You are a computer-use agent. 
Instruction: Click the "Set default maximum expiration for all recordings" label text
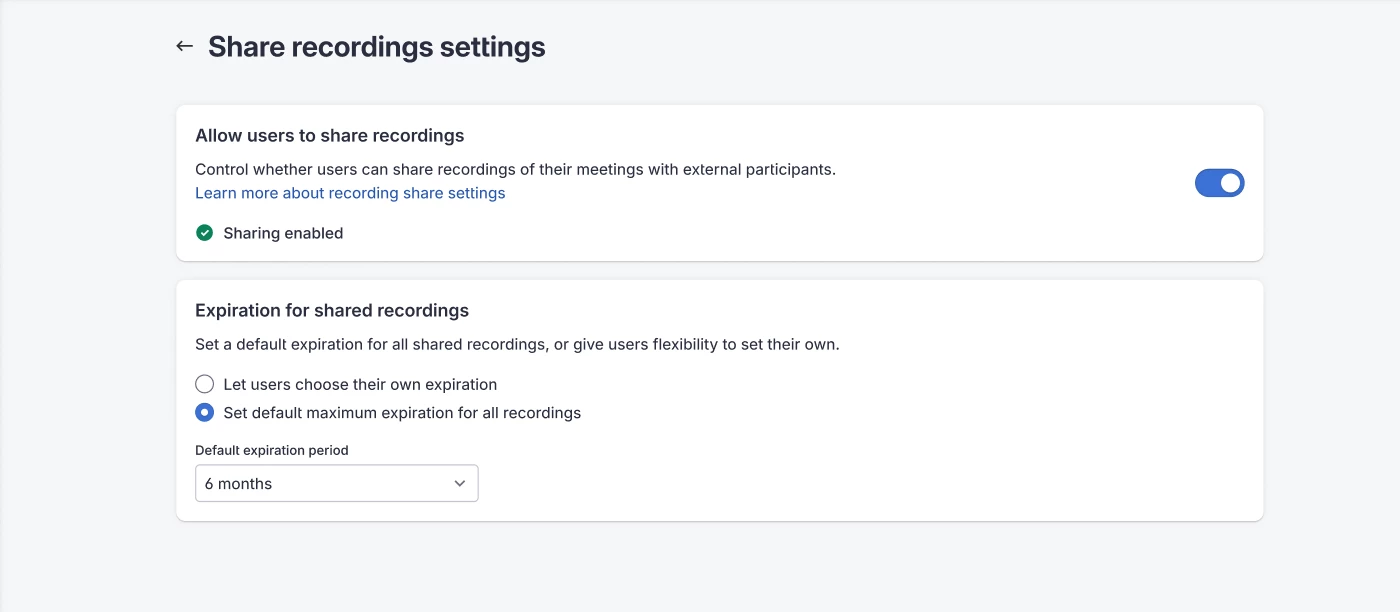coord(402,412)
